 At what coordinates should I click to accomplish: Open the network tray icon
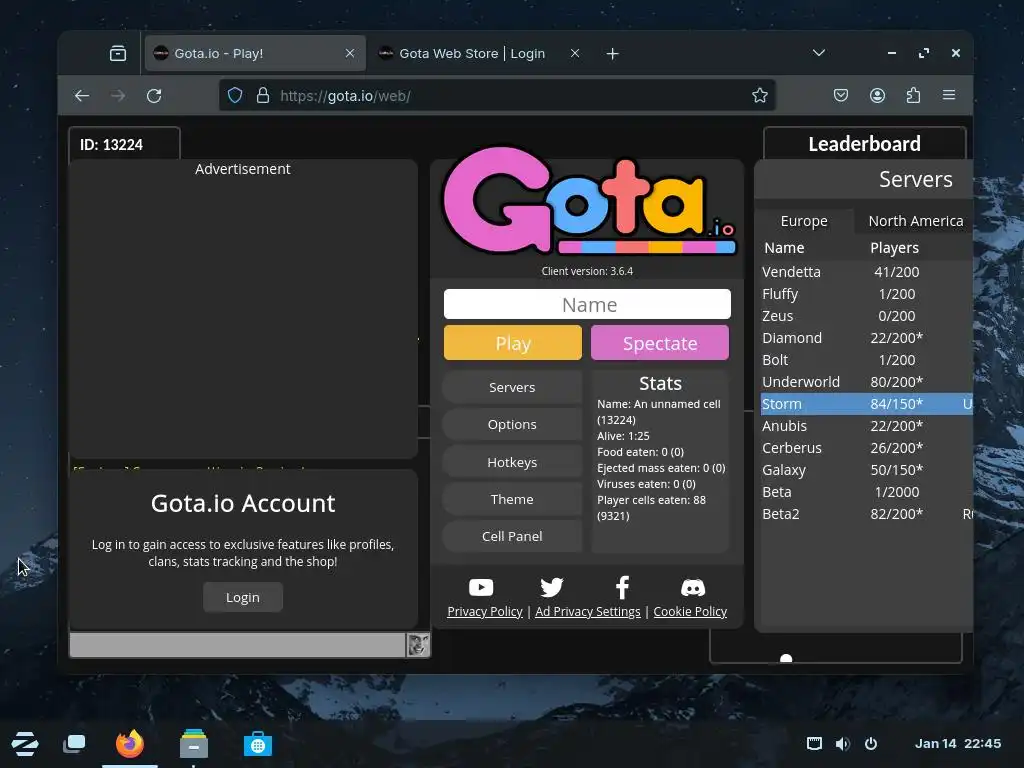(x=814, y=744)
